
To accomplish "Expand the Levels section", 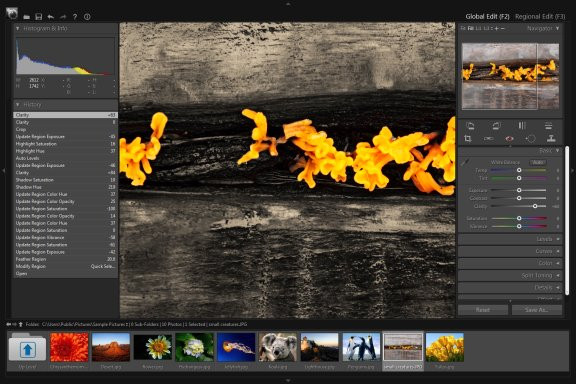I will click(510, 239).
